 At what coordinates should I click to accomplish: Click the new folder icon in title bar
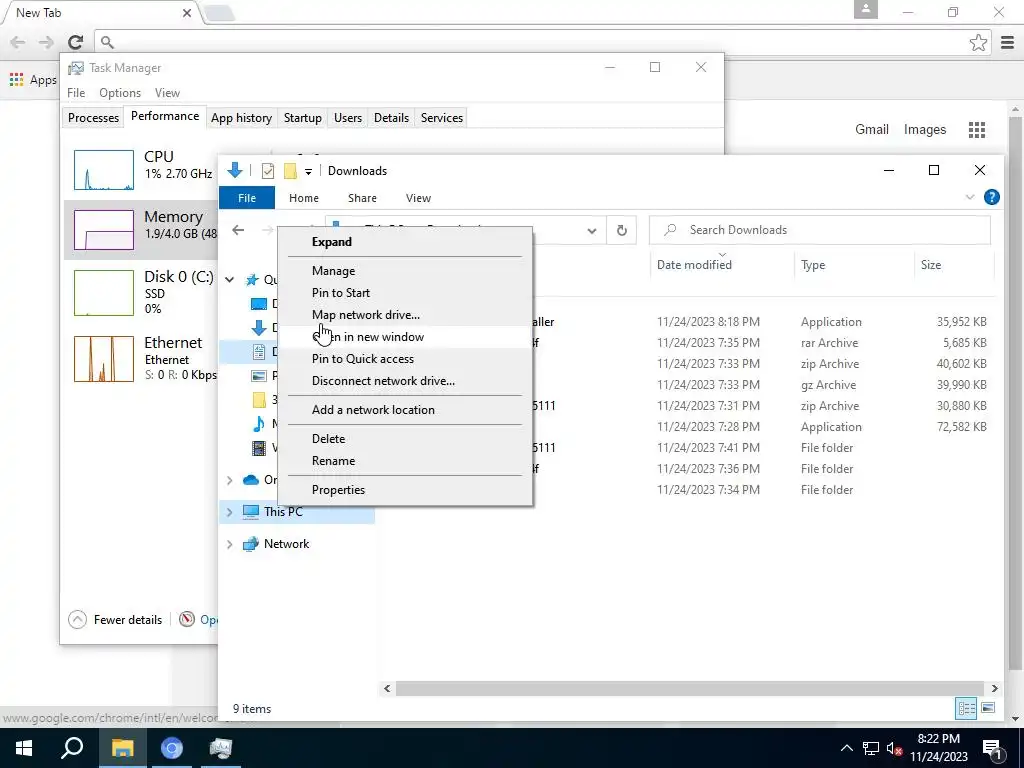pos(290,171)
